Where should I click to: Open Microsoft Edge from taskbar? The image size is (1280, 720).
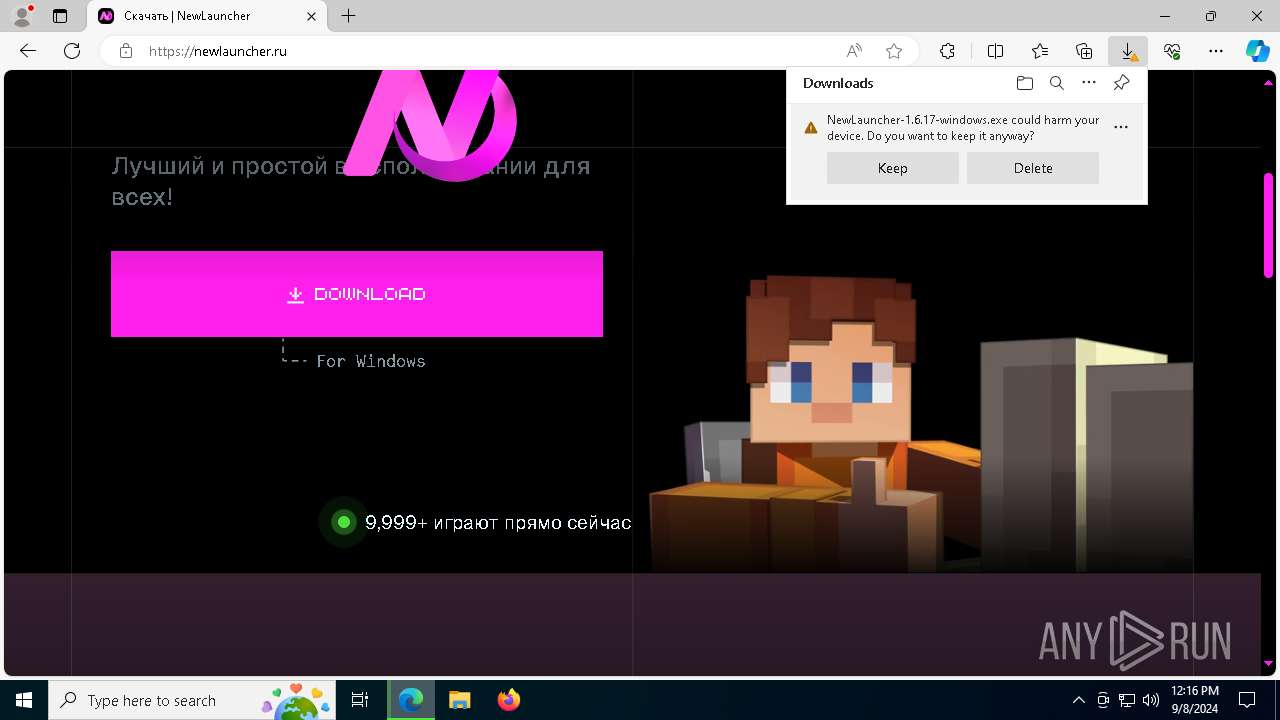point(411,700)
